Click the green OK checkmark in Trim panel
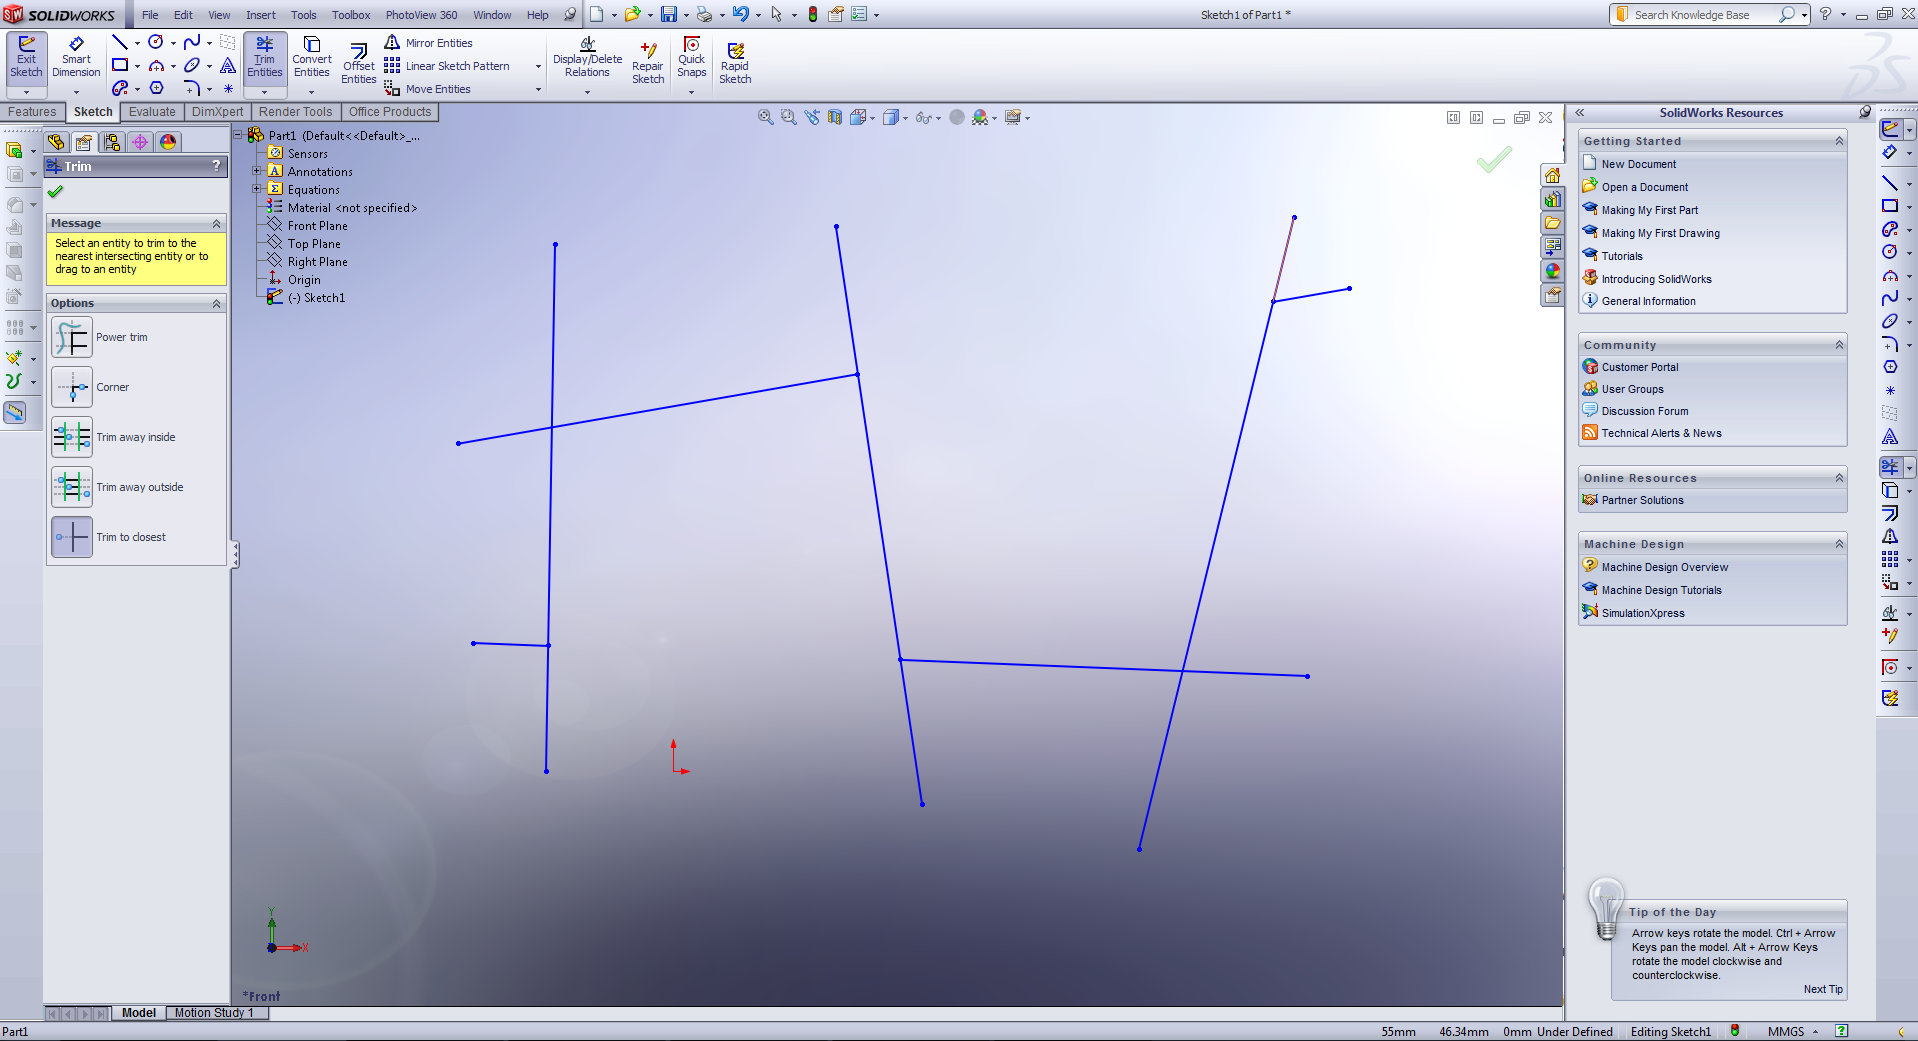1918x1041 pixels. click(55, 191)
